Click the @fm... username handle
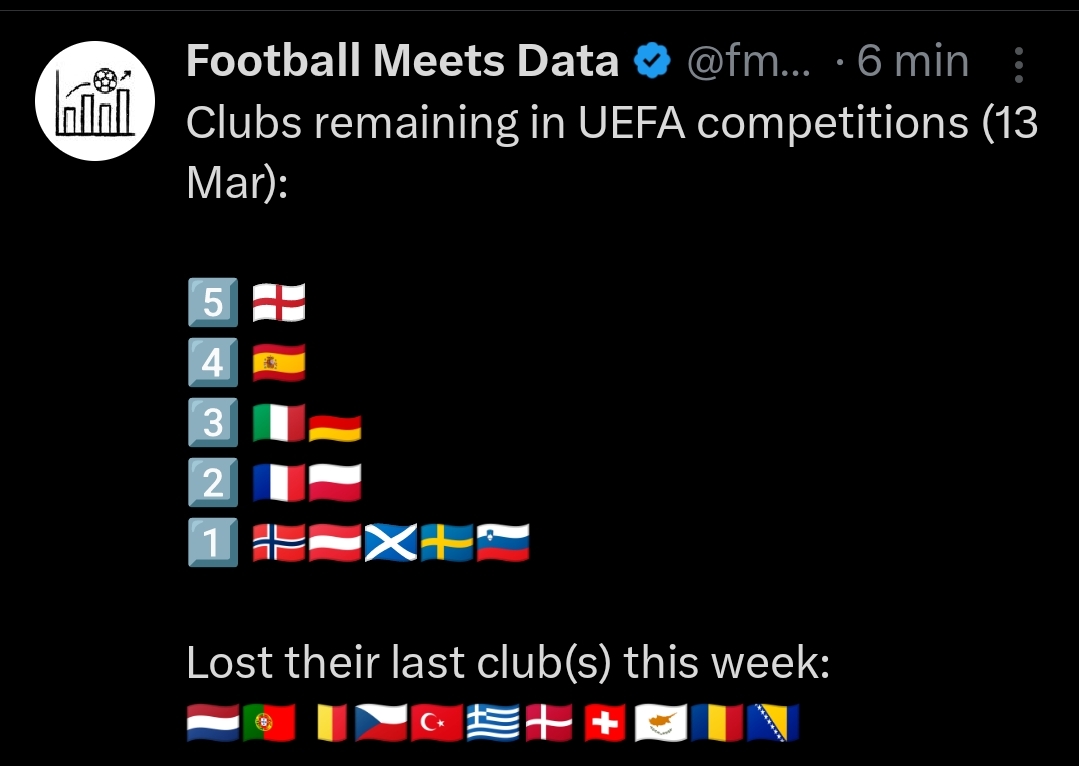 [750, 63]
